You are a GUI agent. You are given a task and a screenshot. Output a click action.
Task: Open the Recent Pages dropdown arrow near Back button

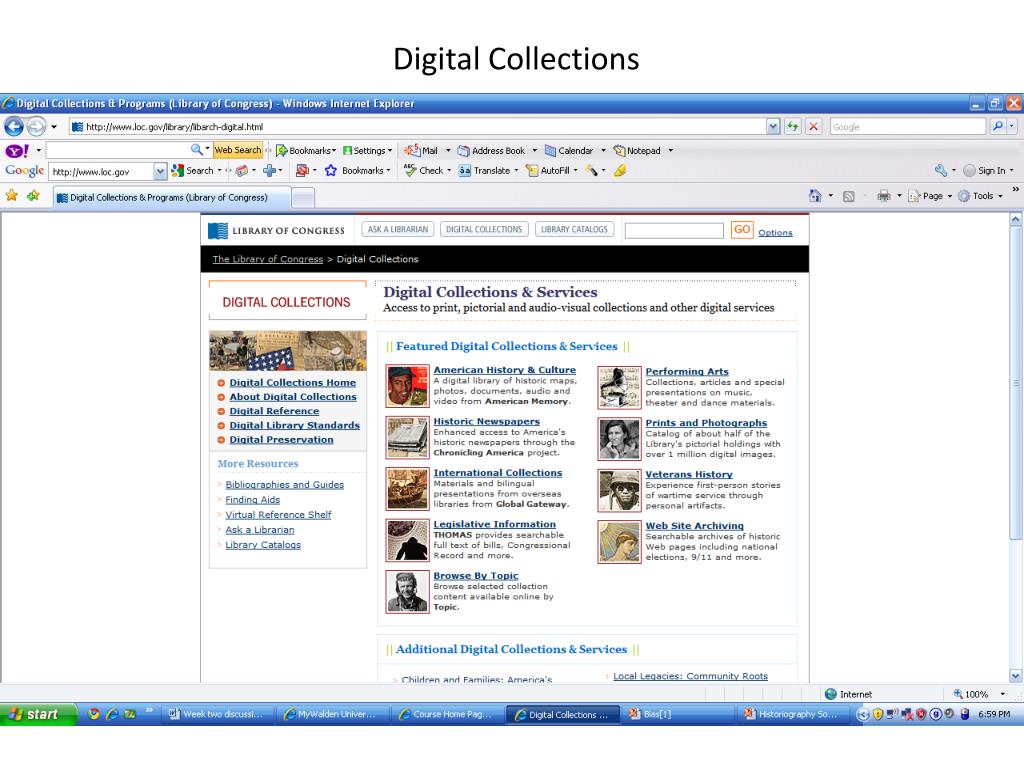tap(54, 127)
